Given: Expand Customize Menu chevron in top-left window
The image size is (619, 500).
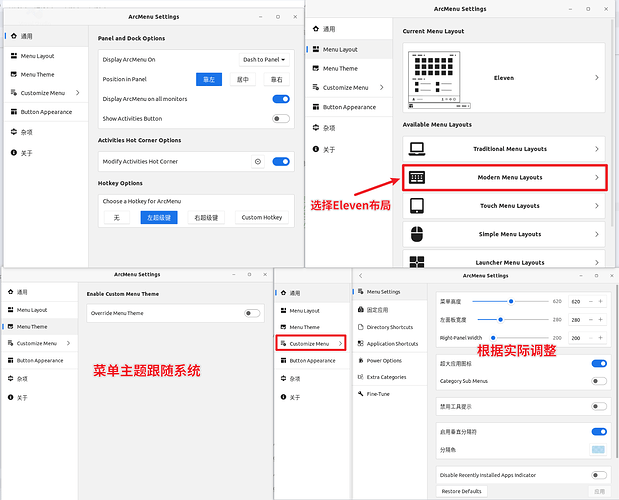Looking at the screenshot, I should coord(78,93).
